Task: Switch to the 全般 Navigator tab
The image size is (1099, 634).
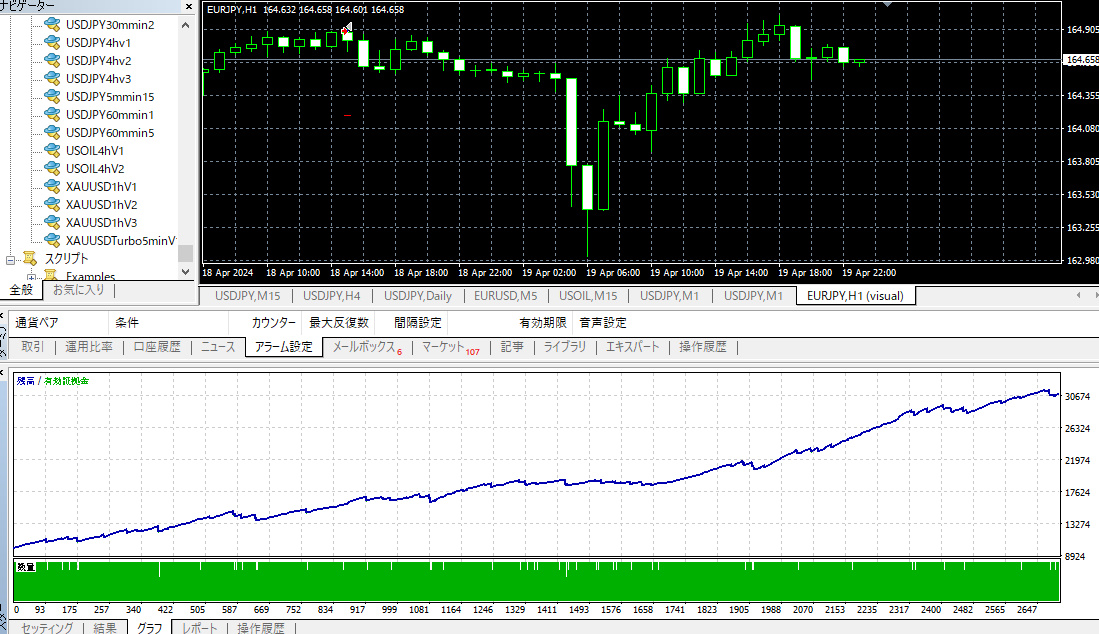Action: click(x=21, y=289)
